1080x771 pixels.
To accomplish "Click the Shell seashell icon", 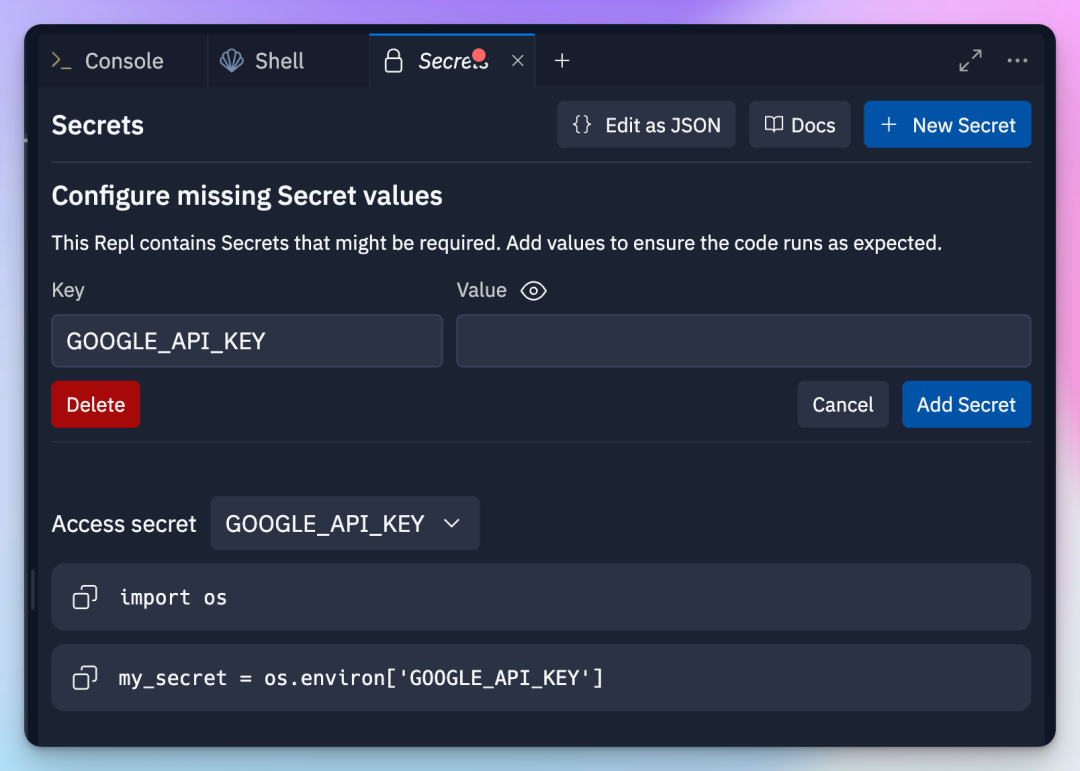I will pyautogui.click(x=232, y=61).
